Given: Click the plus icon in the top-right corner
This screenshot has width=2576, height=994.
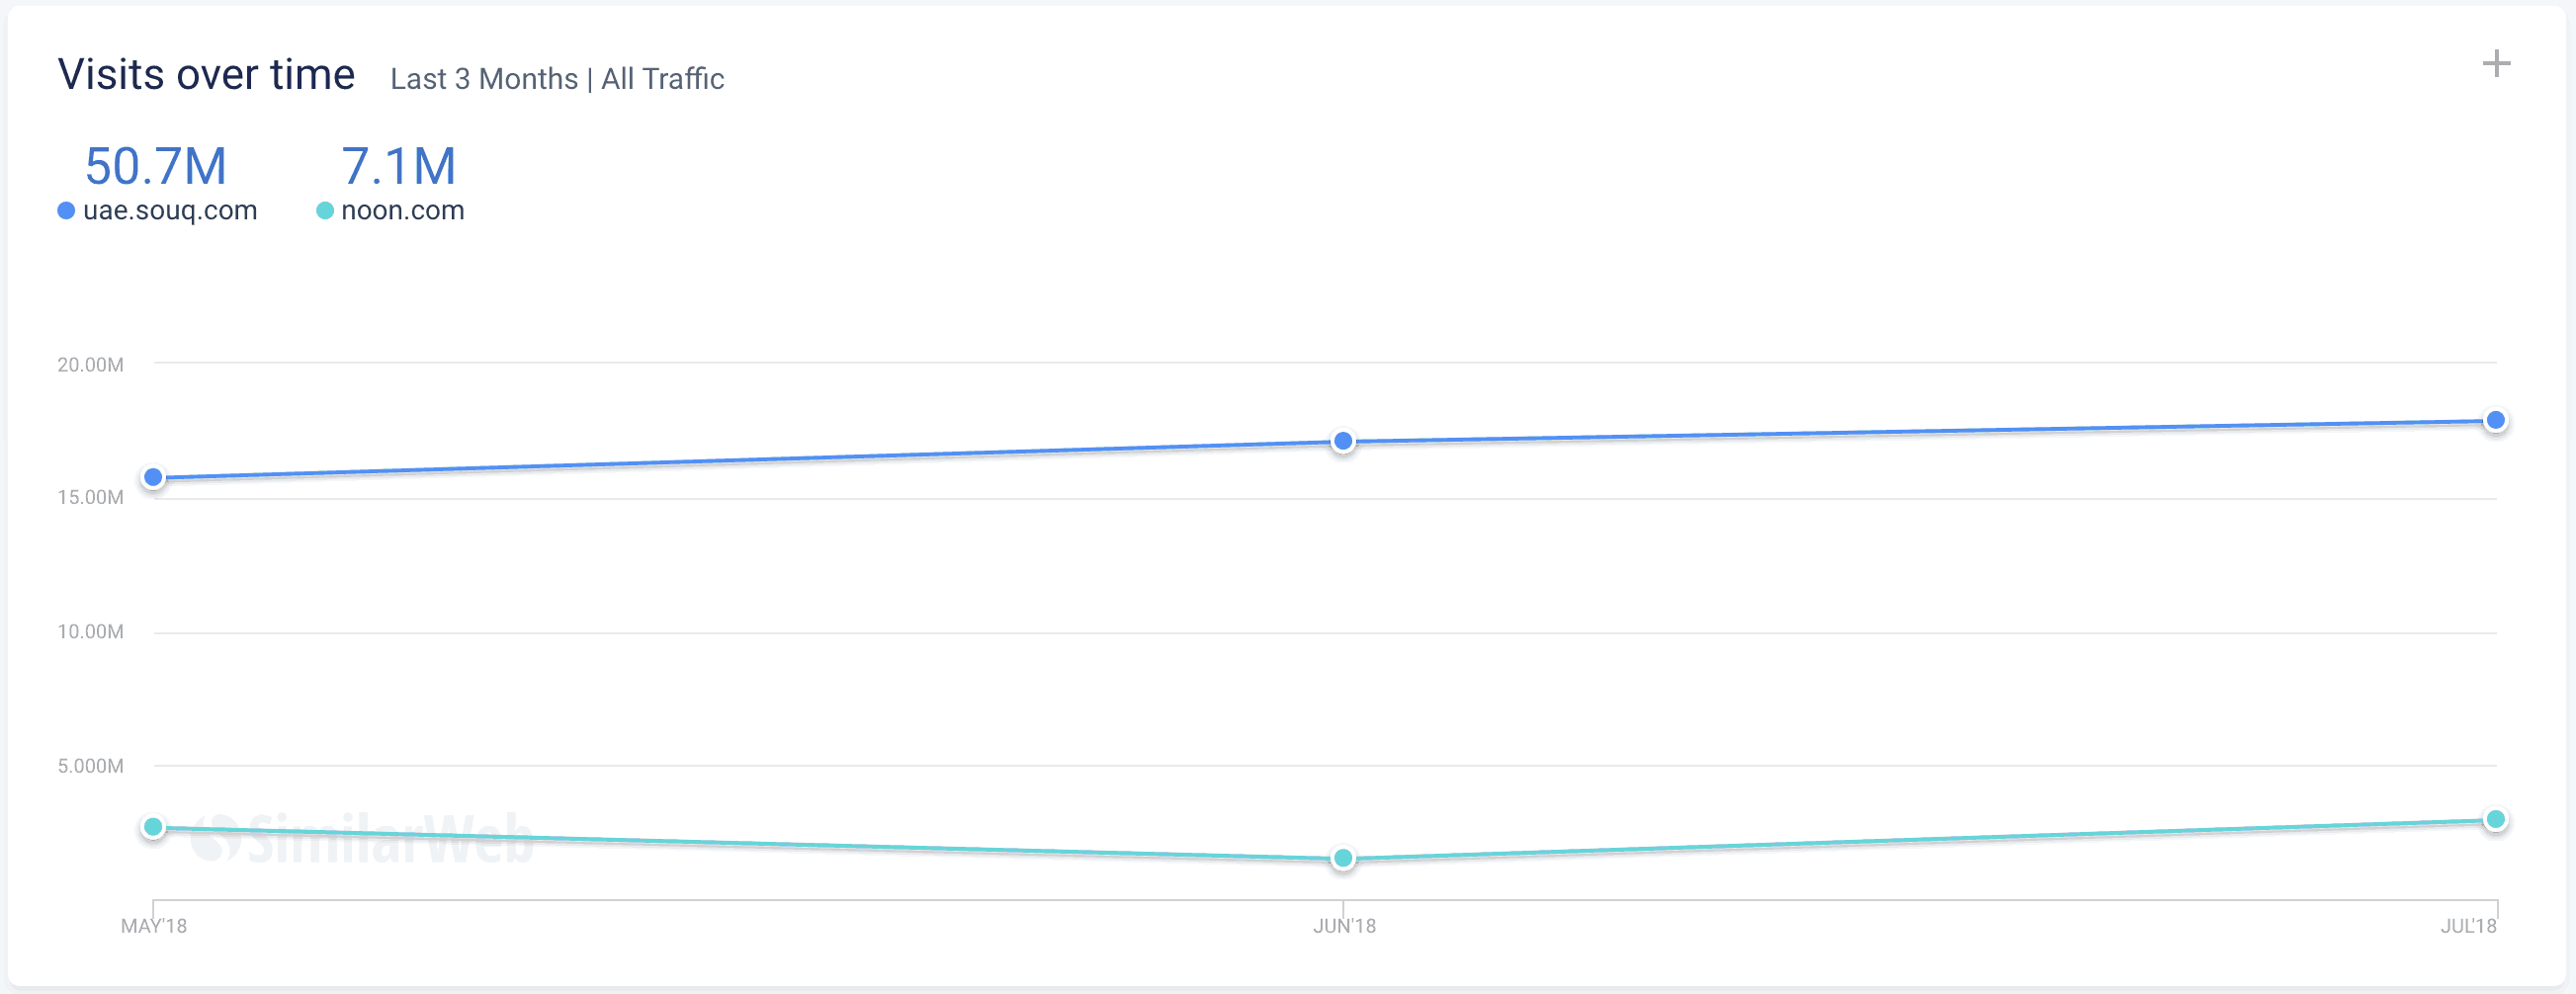Looking at the screenshot, I should pos(2496,64).
